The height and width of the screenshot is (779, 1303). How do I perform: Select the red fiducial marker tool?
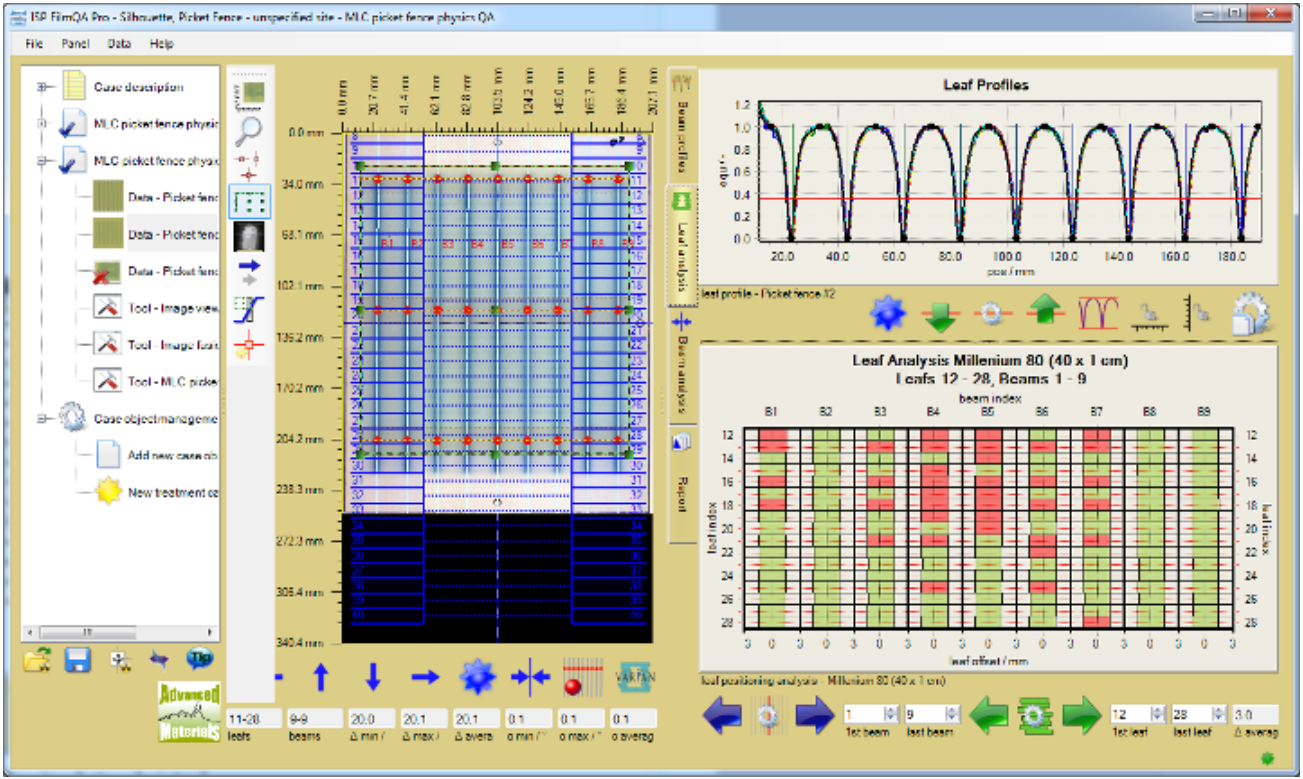tap(248, 165)
